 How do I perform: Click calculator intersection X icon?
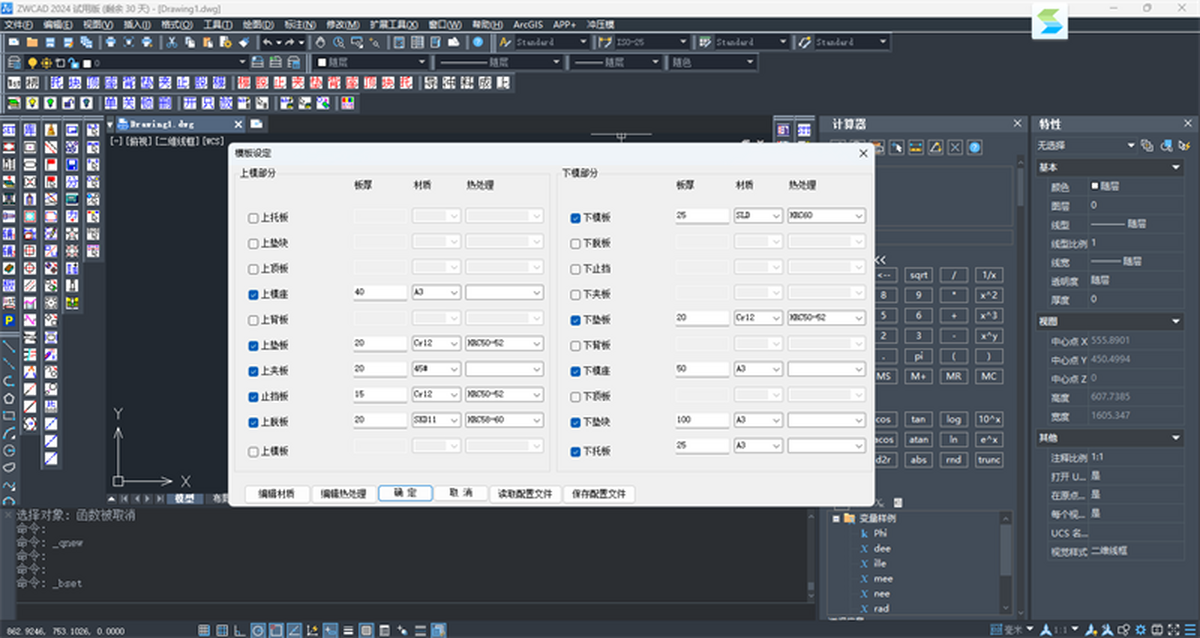955,147
